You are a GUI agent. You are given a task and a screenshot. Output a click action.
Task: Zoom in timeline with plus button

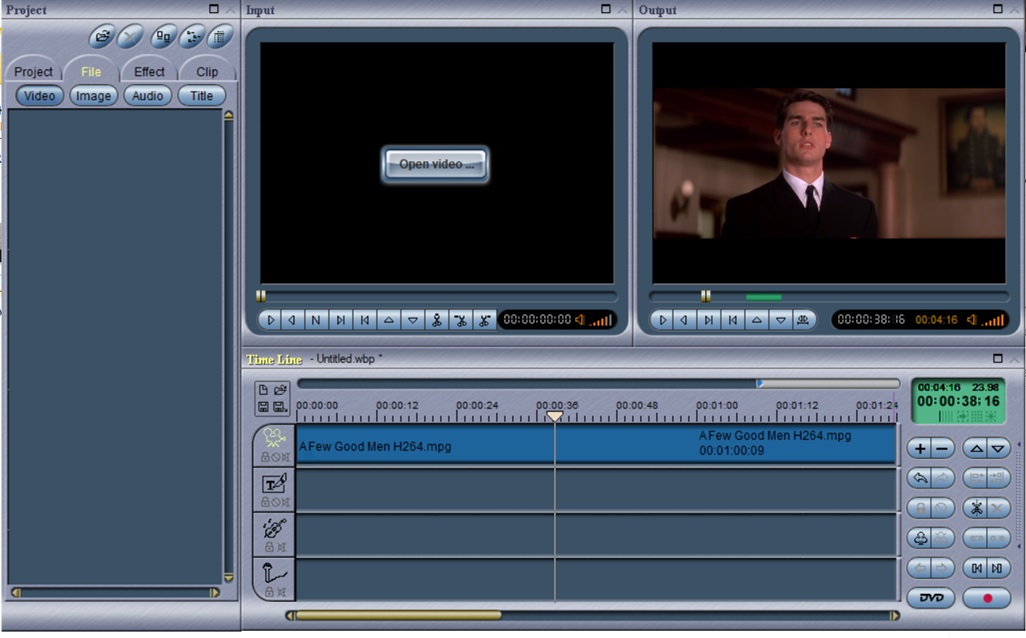pyautogui.click(x=920, y=448)
